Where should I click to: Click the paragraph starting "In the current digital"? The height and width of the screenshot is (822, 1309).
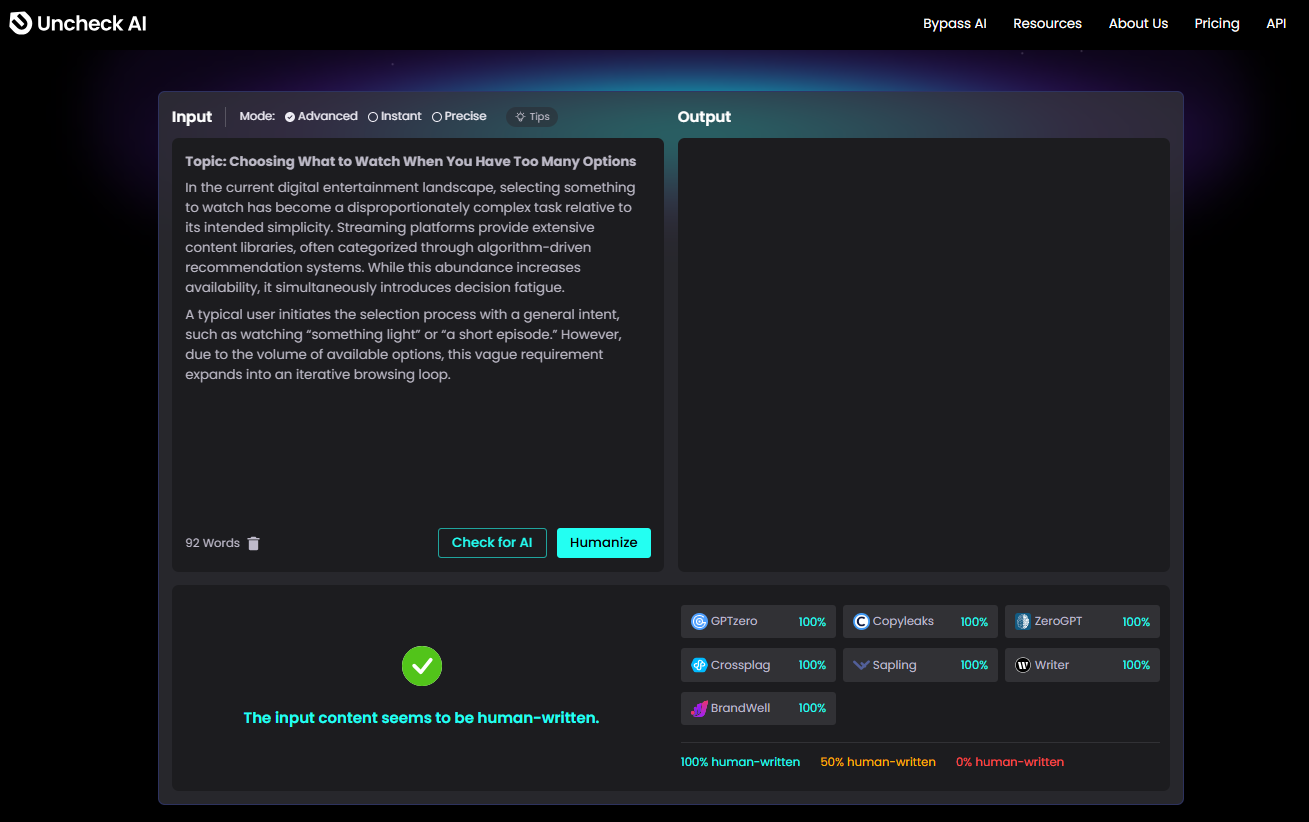tap(411, 238)
